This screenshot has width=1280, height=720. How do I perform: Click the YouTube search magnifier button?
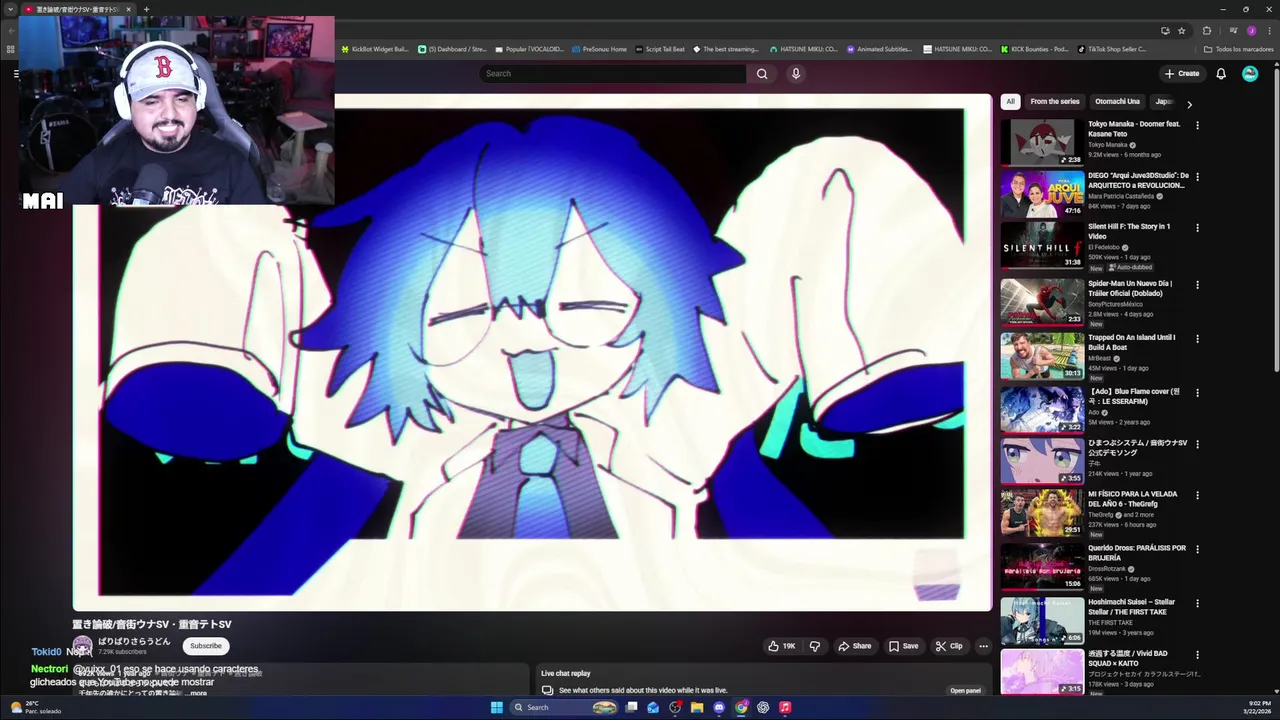coord(762,73)
